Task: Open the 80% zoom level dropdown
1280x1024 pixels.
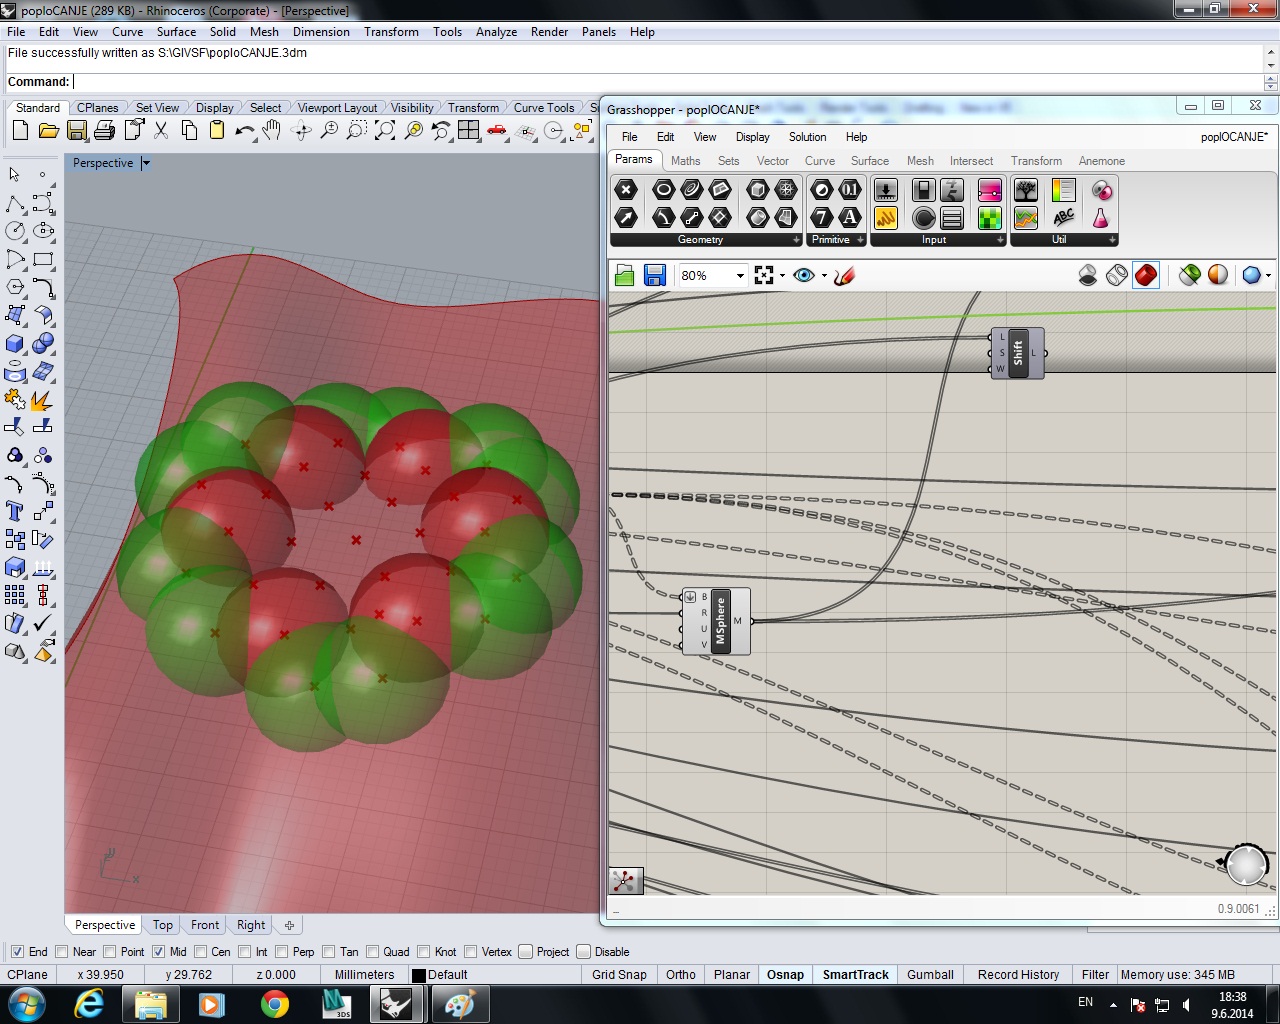Action: click(740, 276)
